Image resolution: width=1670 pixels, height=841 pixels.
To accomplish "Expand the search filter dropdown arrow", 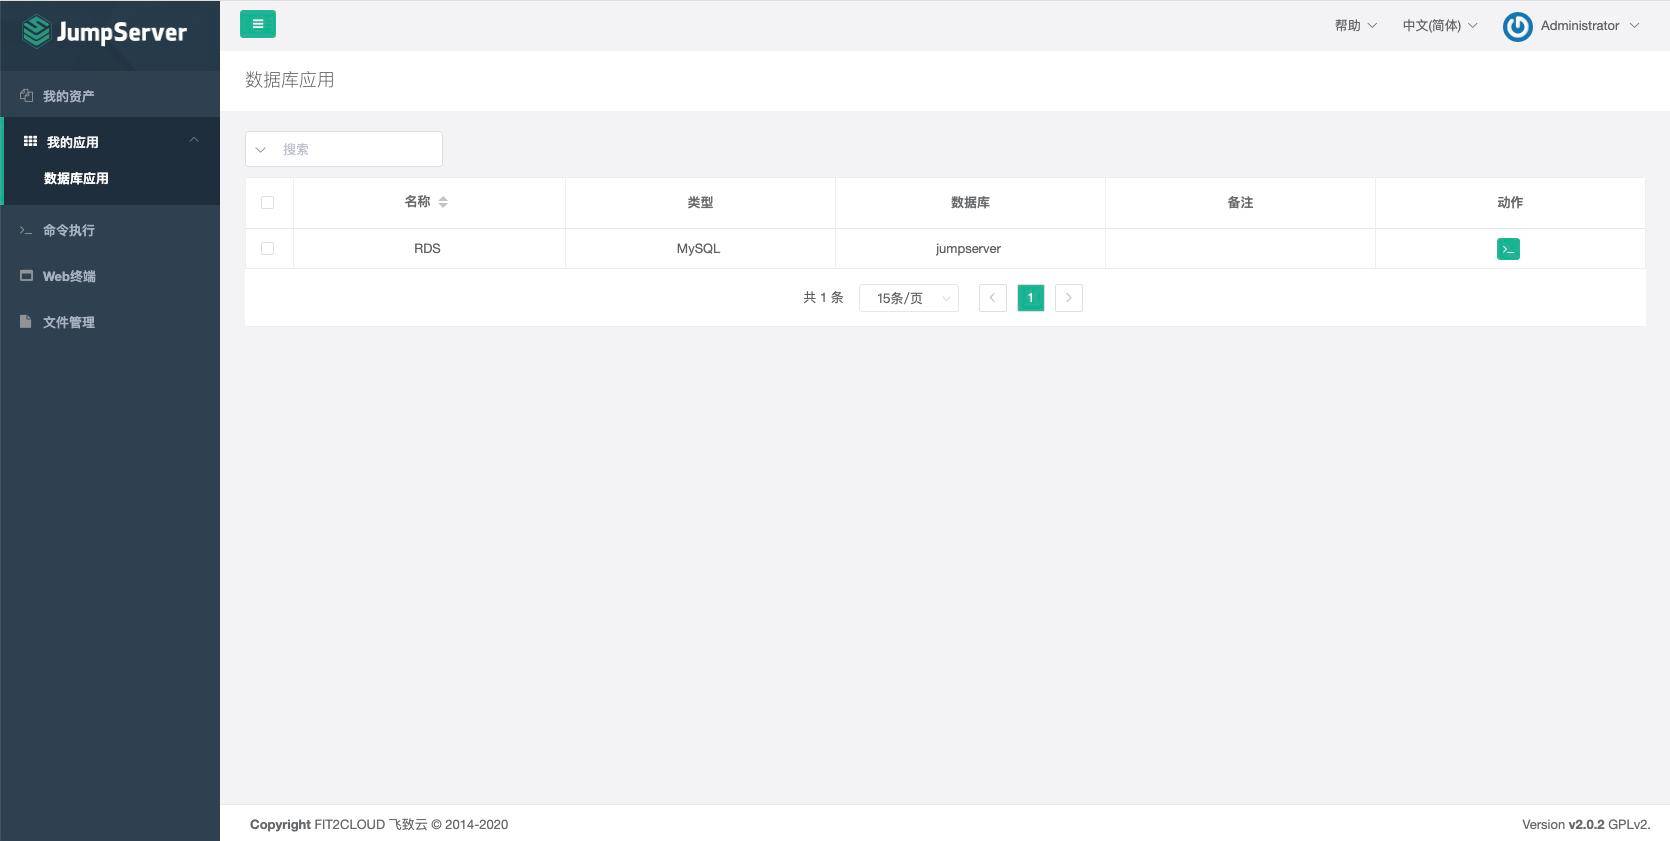I will pyautogui.click(x=261, y=150).
